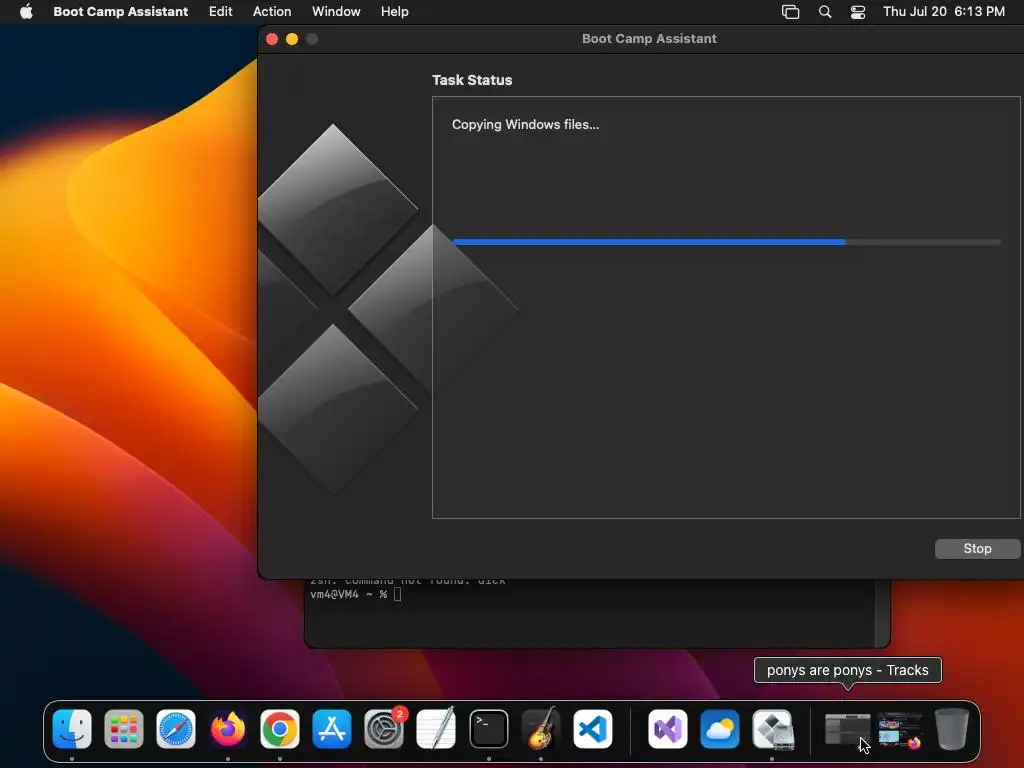
Task: Open Control Center in menu bar
Action: coord(857,12)
